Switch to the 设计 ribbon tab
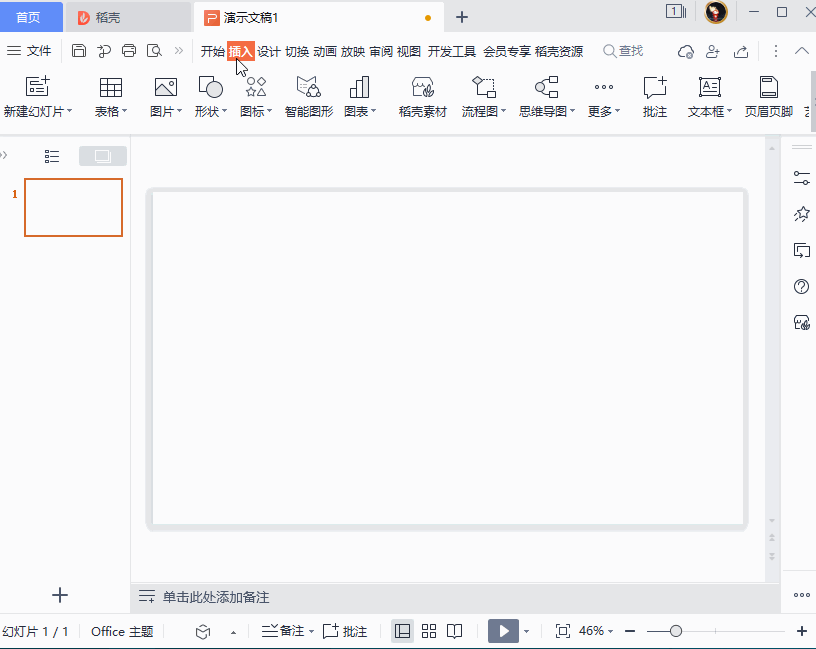 coord(269,52)
